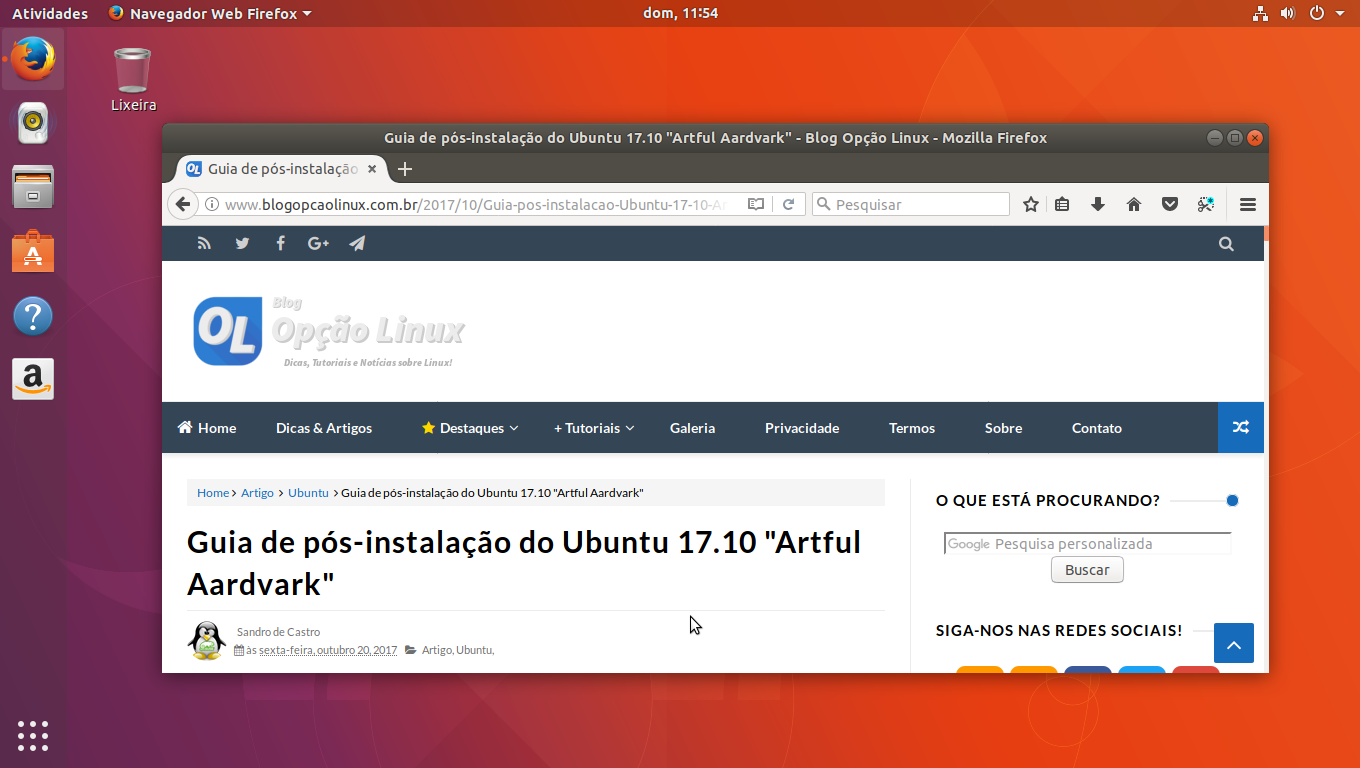Click the Firefox icon in the dock

(x=32, y=58)
